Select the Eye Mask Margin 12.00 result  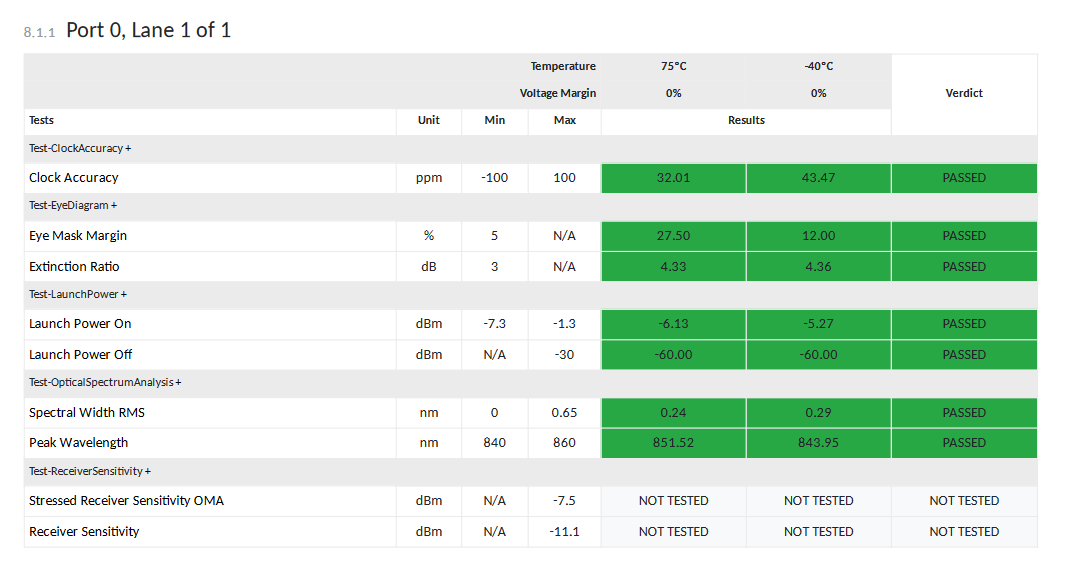(x=818, y=236)
